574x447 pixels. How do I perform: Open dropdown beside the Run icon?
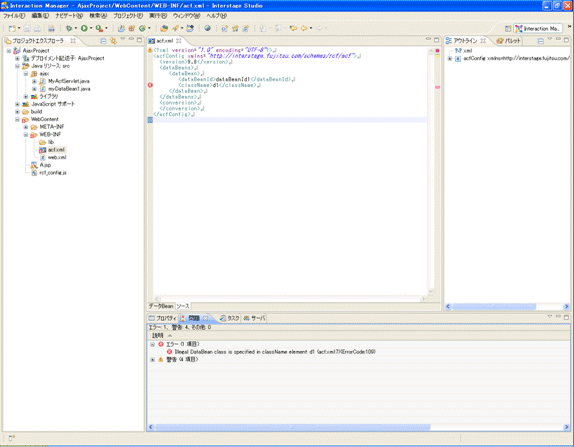(x=91, y=28)
